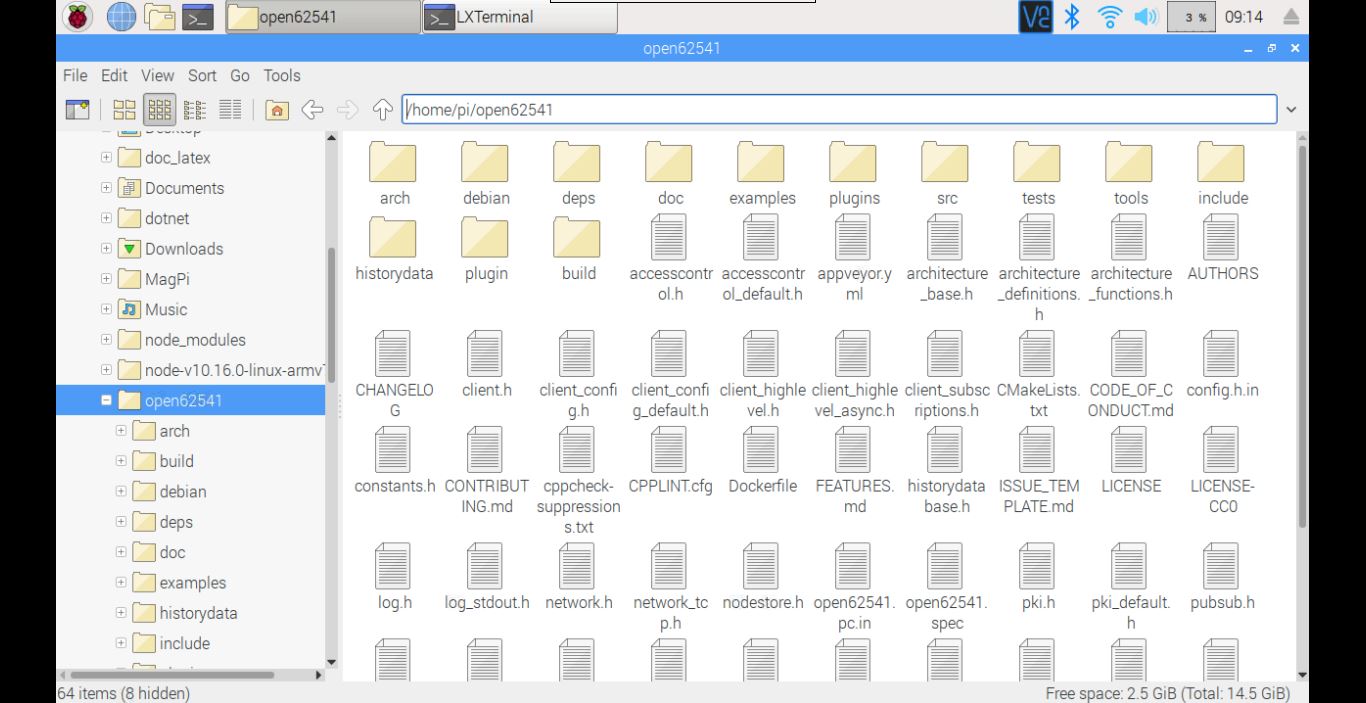Open a new tab in the file manager
The image size is (1366, 703).
[x=77, y=109]
